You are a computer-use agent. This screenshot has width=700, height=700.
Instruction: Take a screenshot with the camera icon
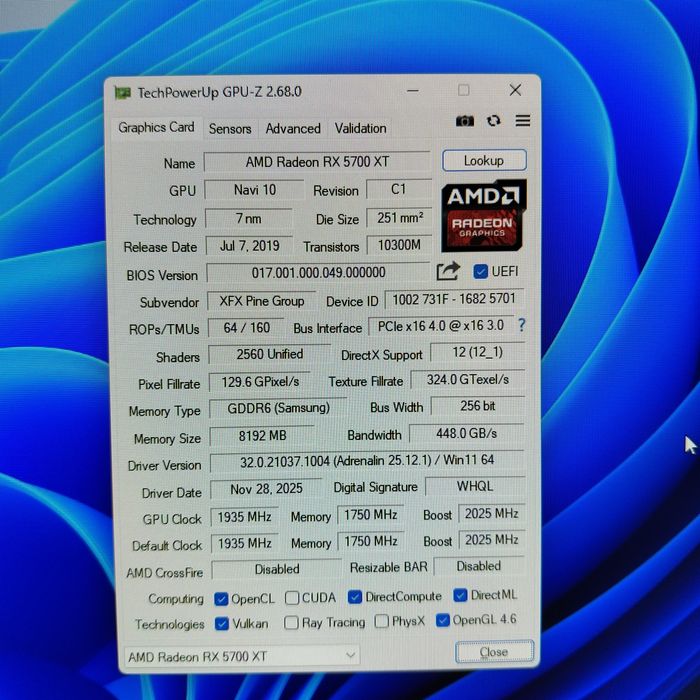point(465,121)
